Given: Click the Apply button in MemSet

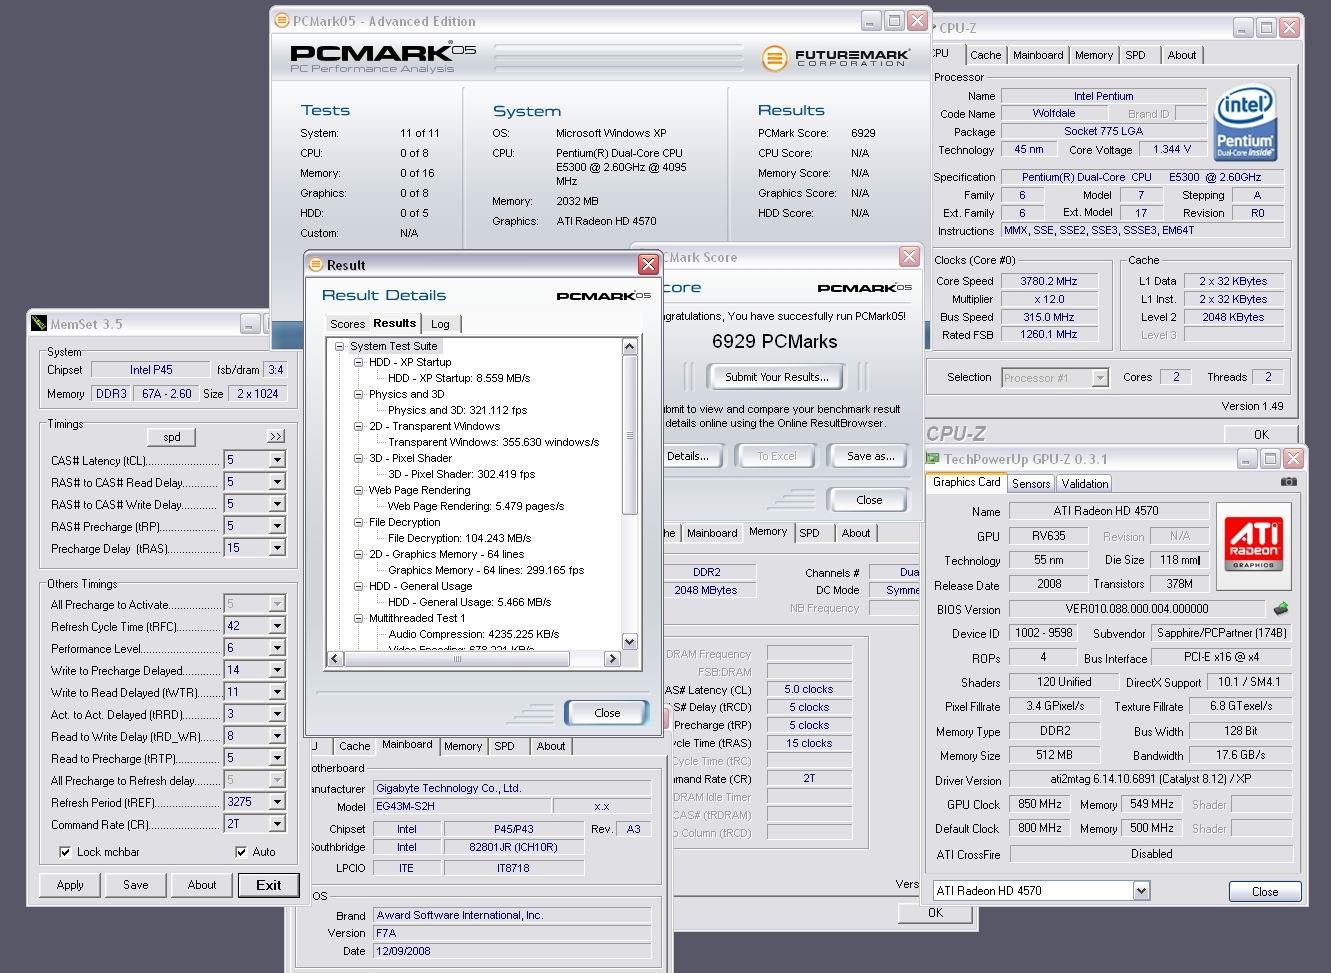Looking at the screenshot, I should click(70, 885).
